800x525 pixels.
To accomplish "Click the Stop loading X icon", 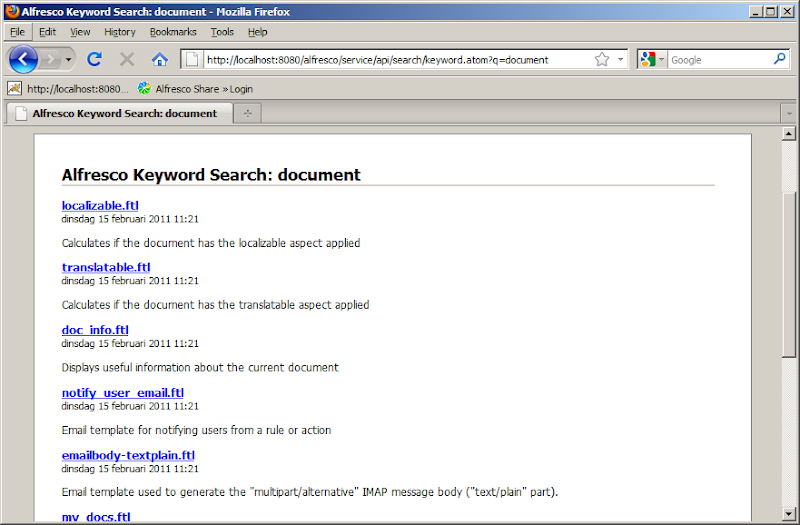I will [127, 60].
